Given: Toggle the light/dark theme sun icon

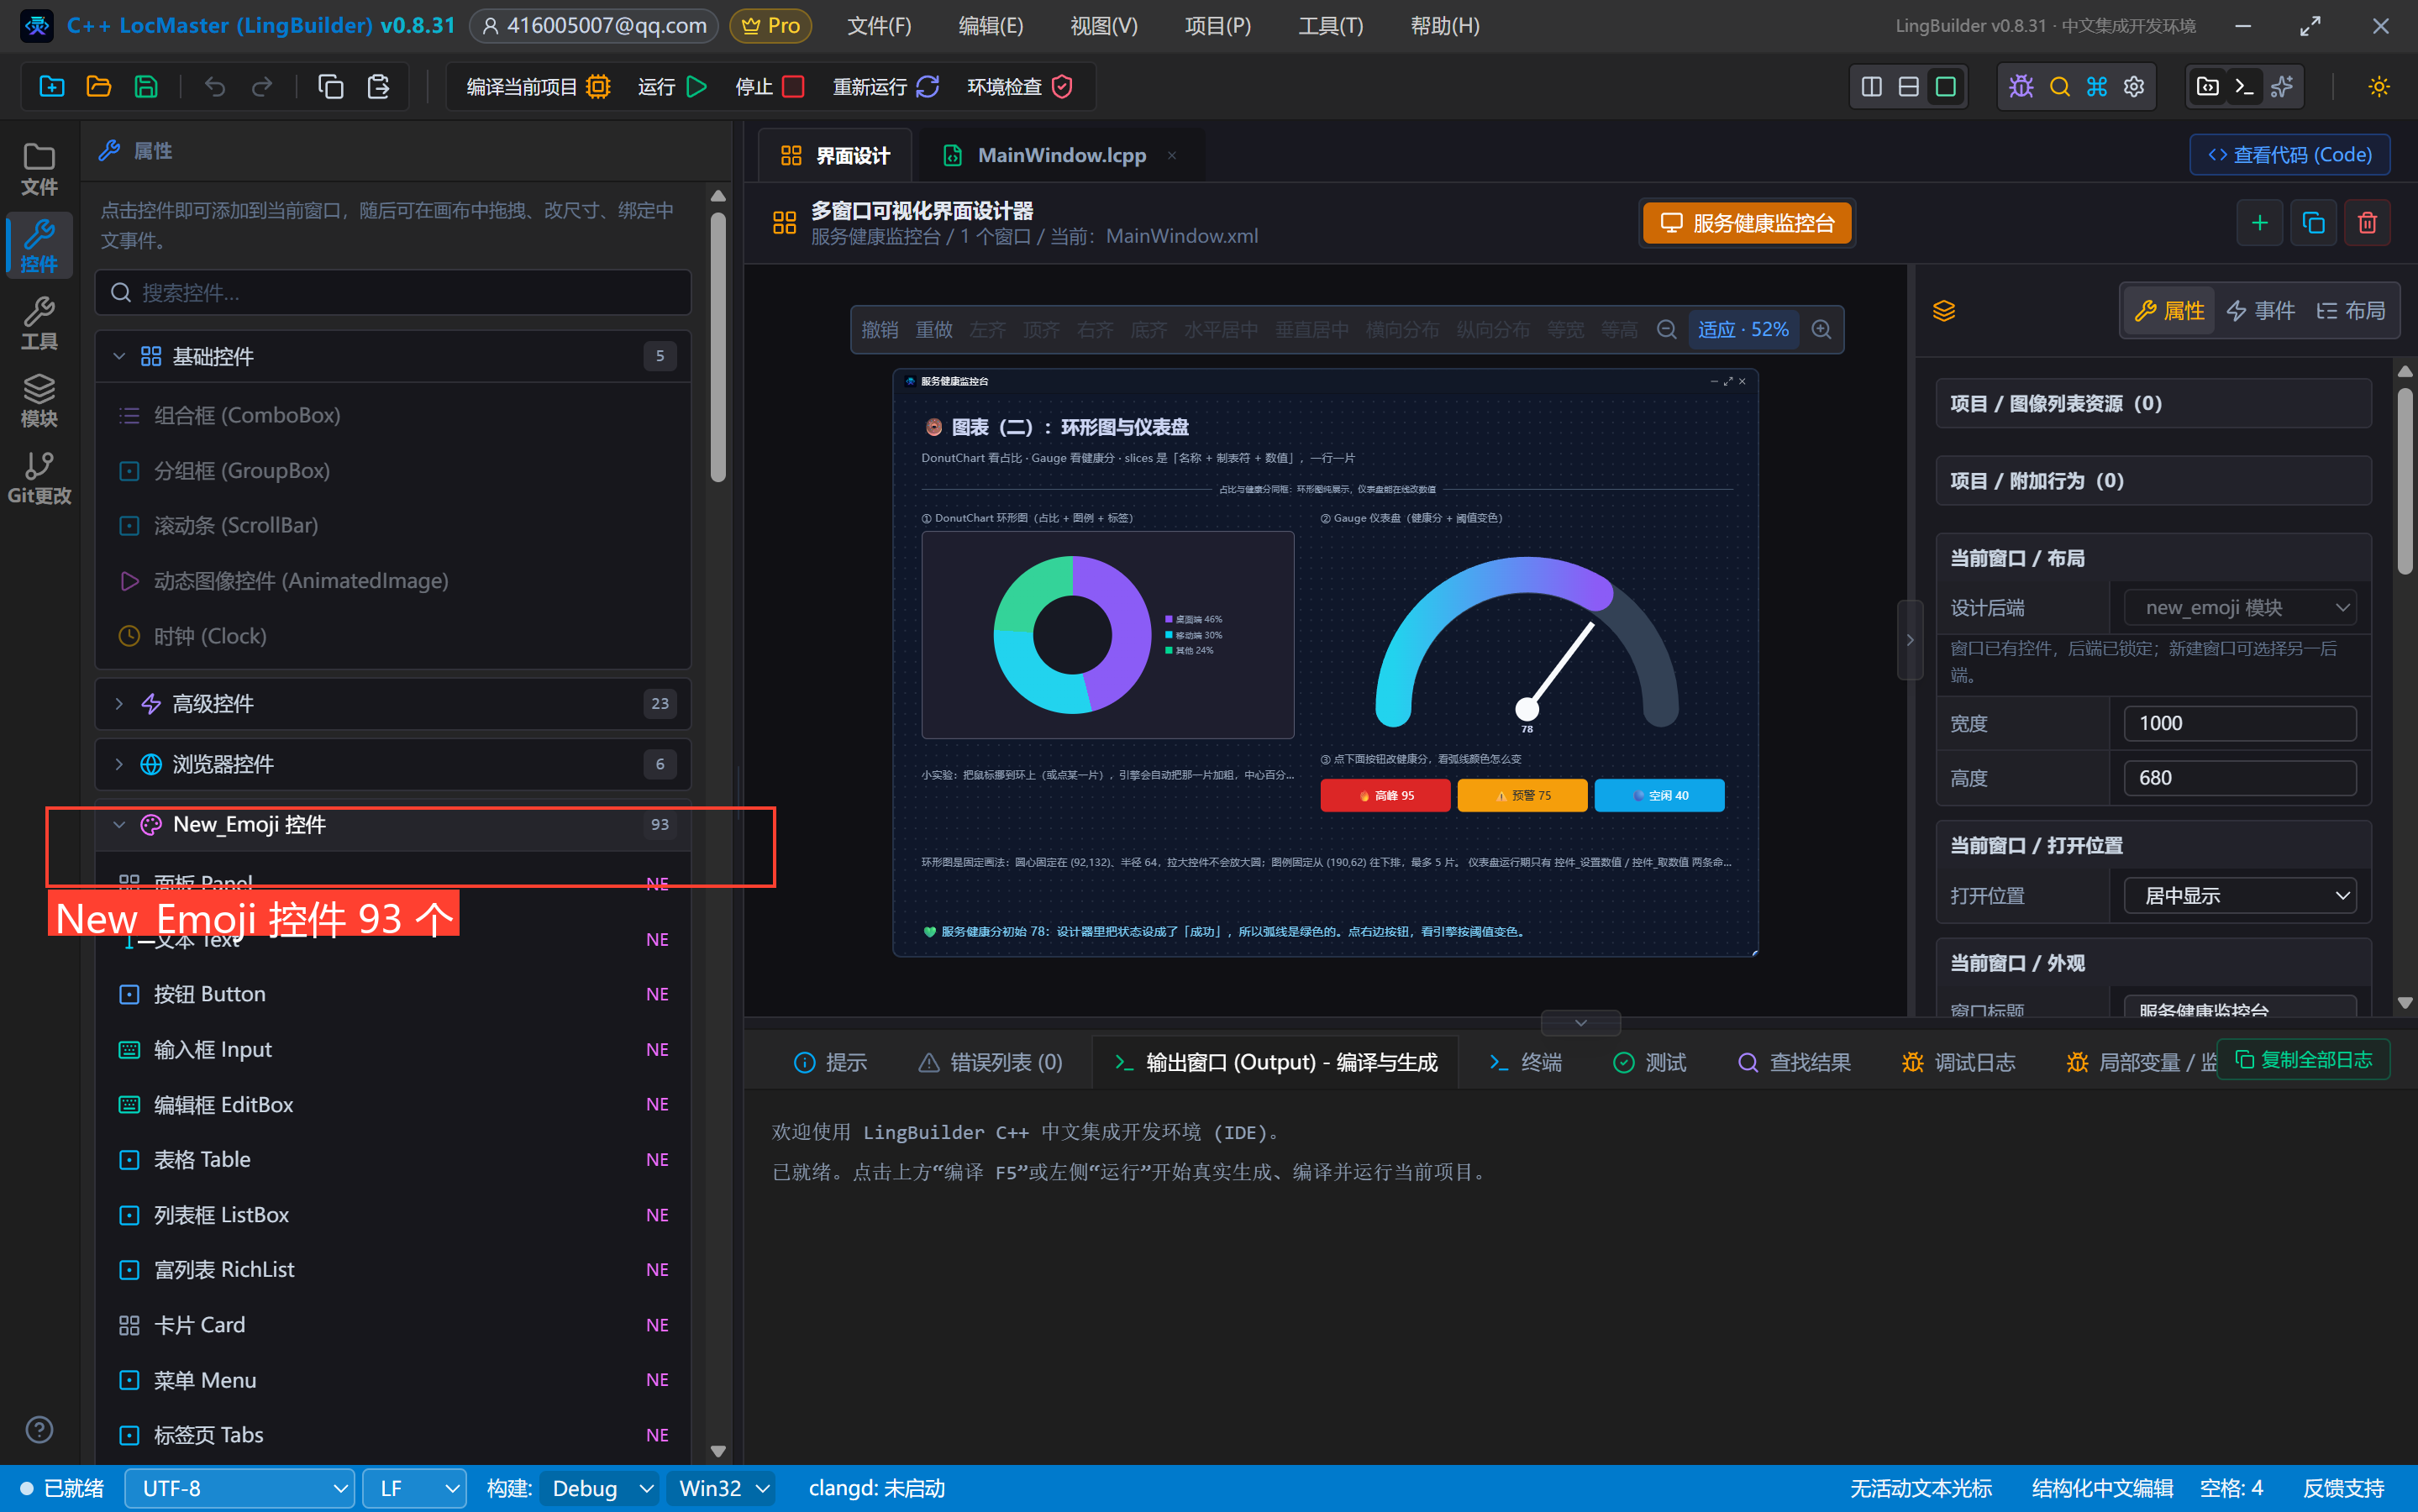Looking at the screenshot, I should click(2379, 87).
